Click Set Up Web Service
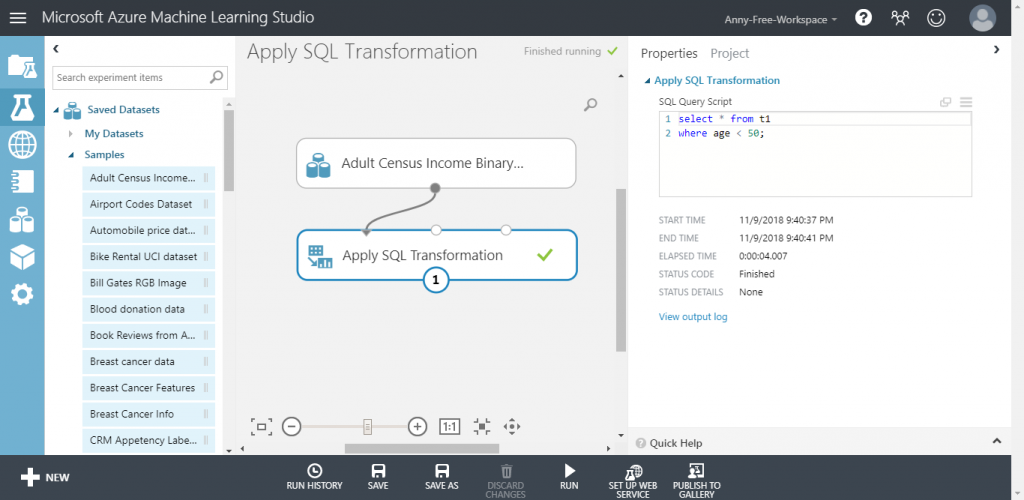This screenshot has height=500, width=1024. 633,481
